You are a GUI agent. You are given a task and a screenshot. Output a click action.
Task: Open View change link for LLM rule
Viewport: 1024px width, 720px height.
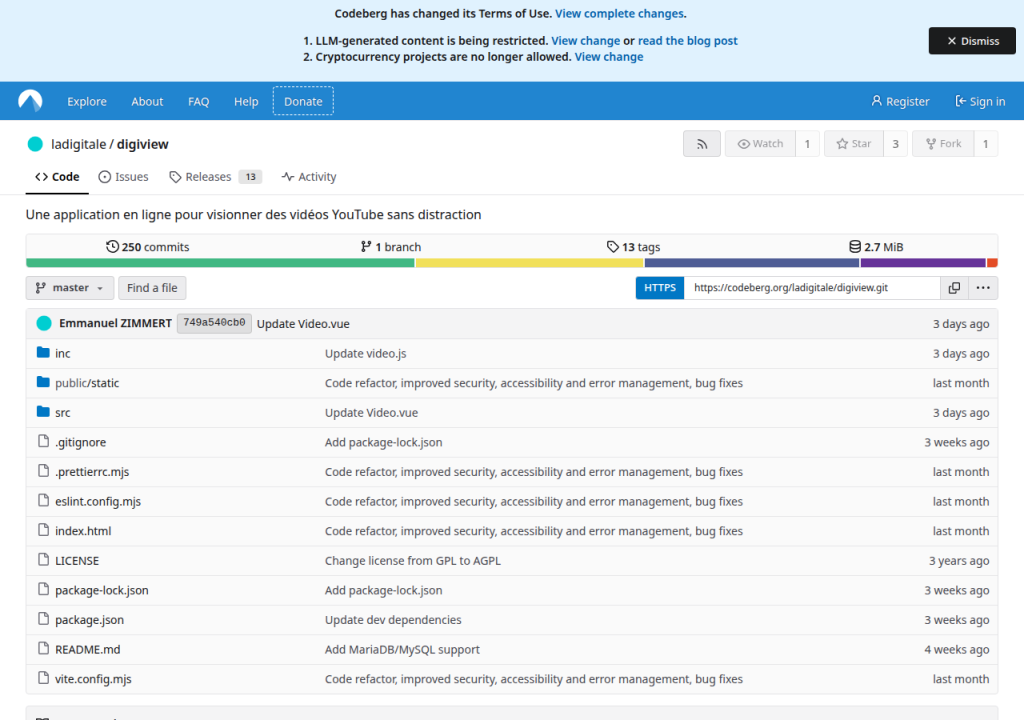pos(586,41)
